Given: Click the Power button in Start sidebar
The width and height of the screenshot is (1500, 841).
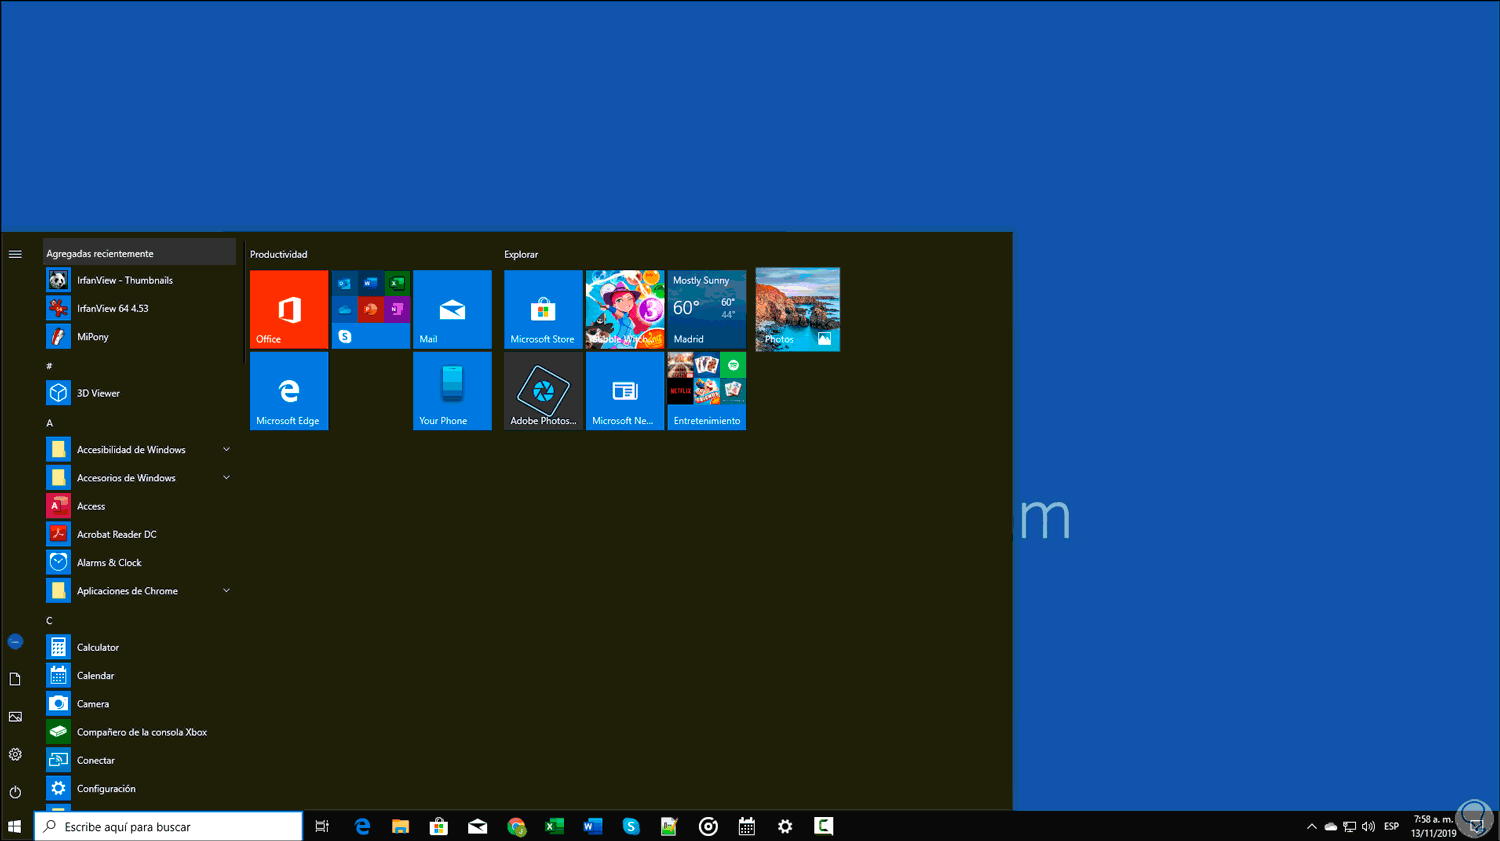Looking at the screenshot, I should coord(15,792).
